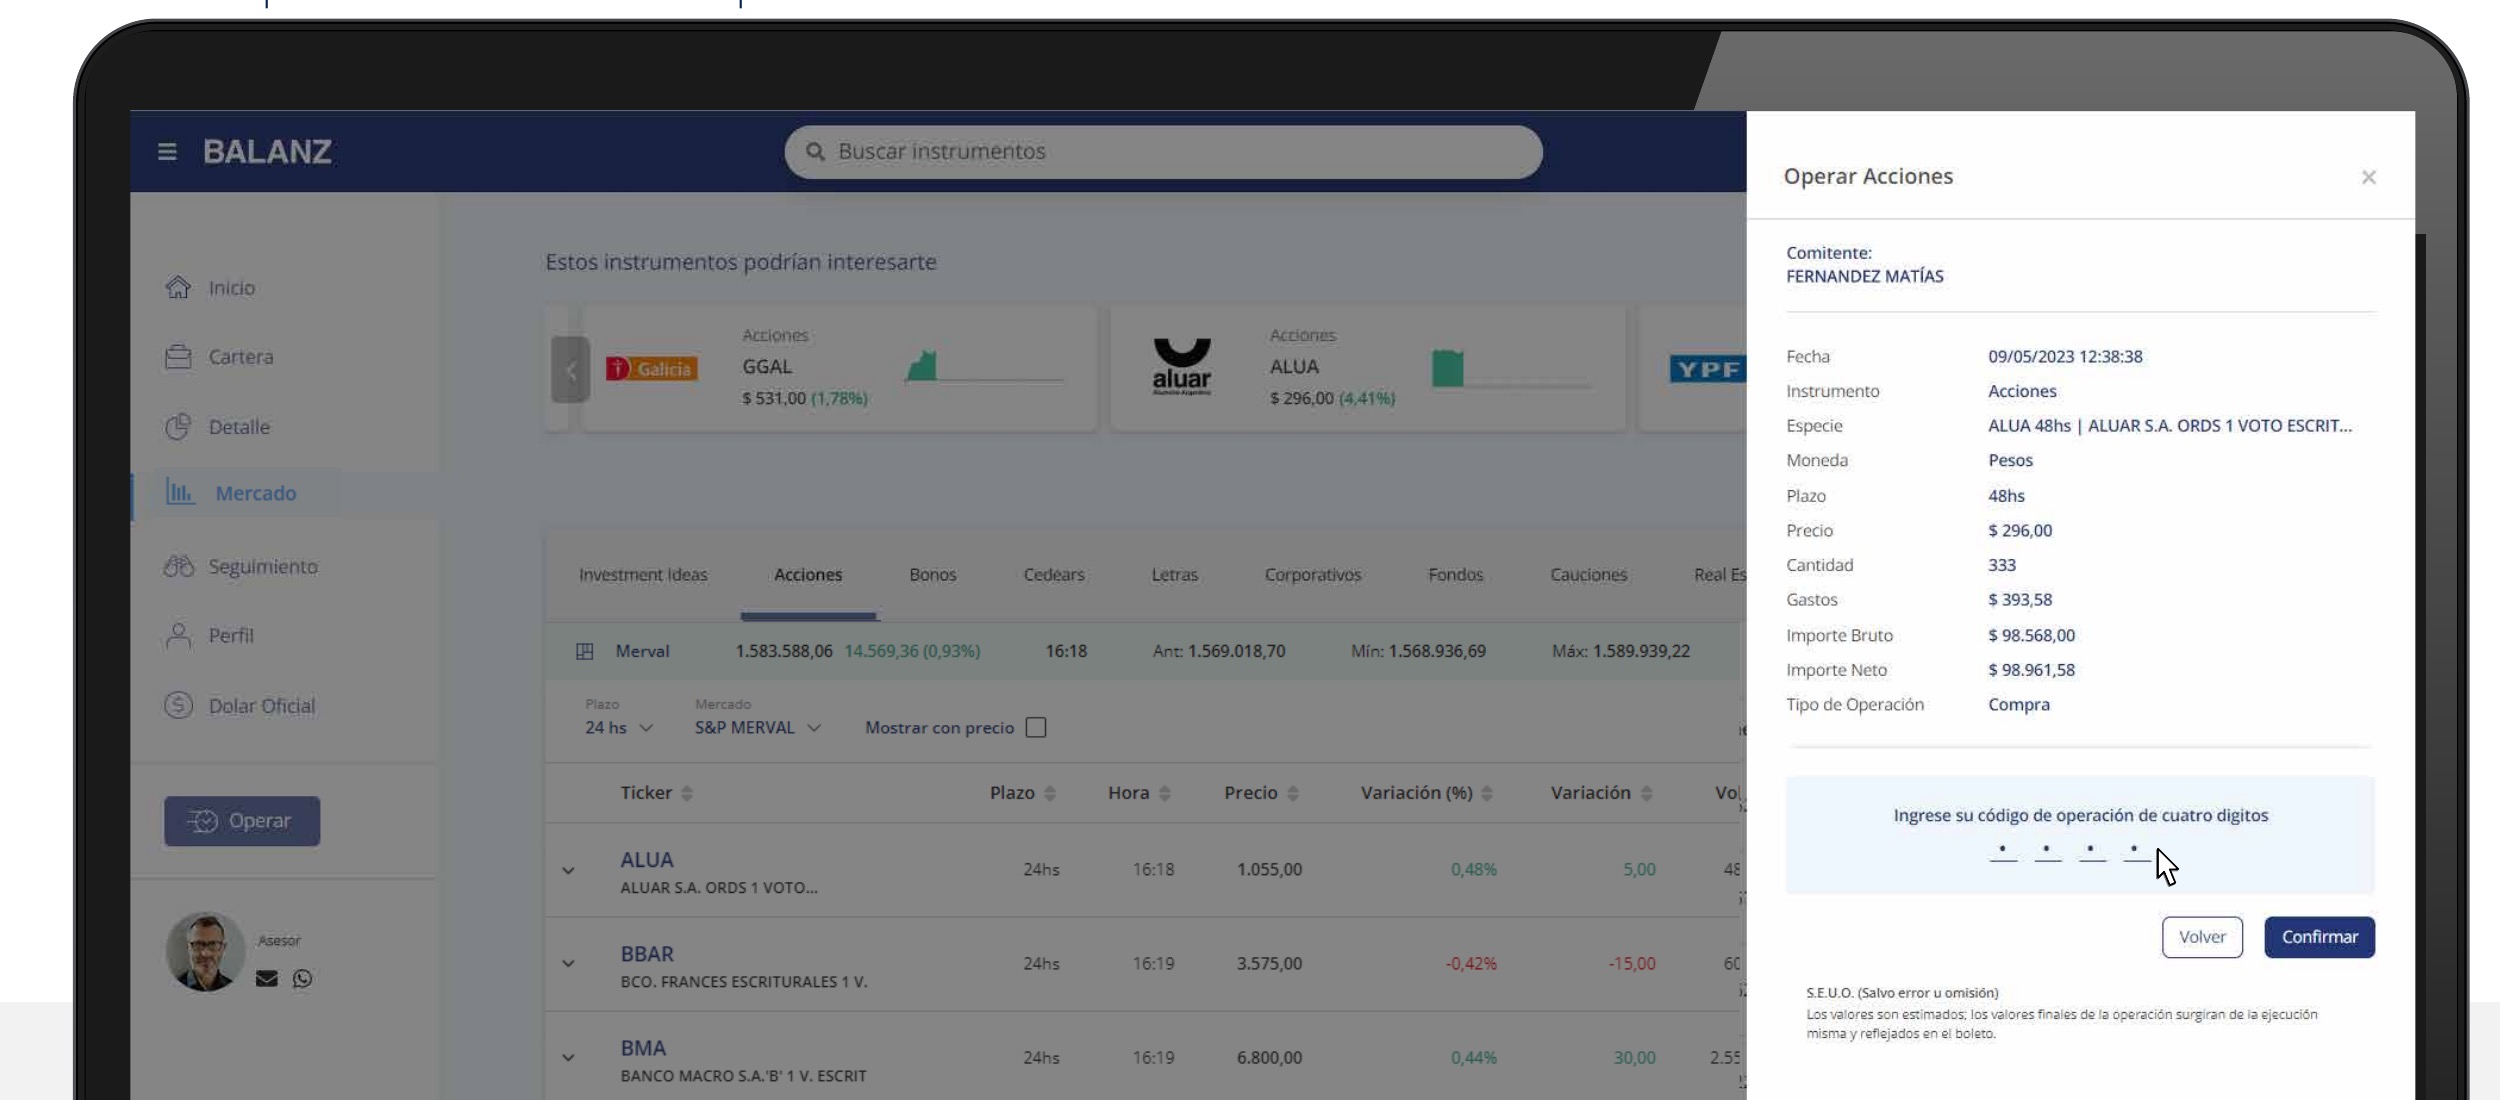Click the Operar button in sidebar

pyautogui.click(x=242, y=821)
